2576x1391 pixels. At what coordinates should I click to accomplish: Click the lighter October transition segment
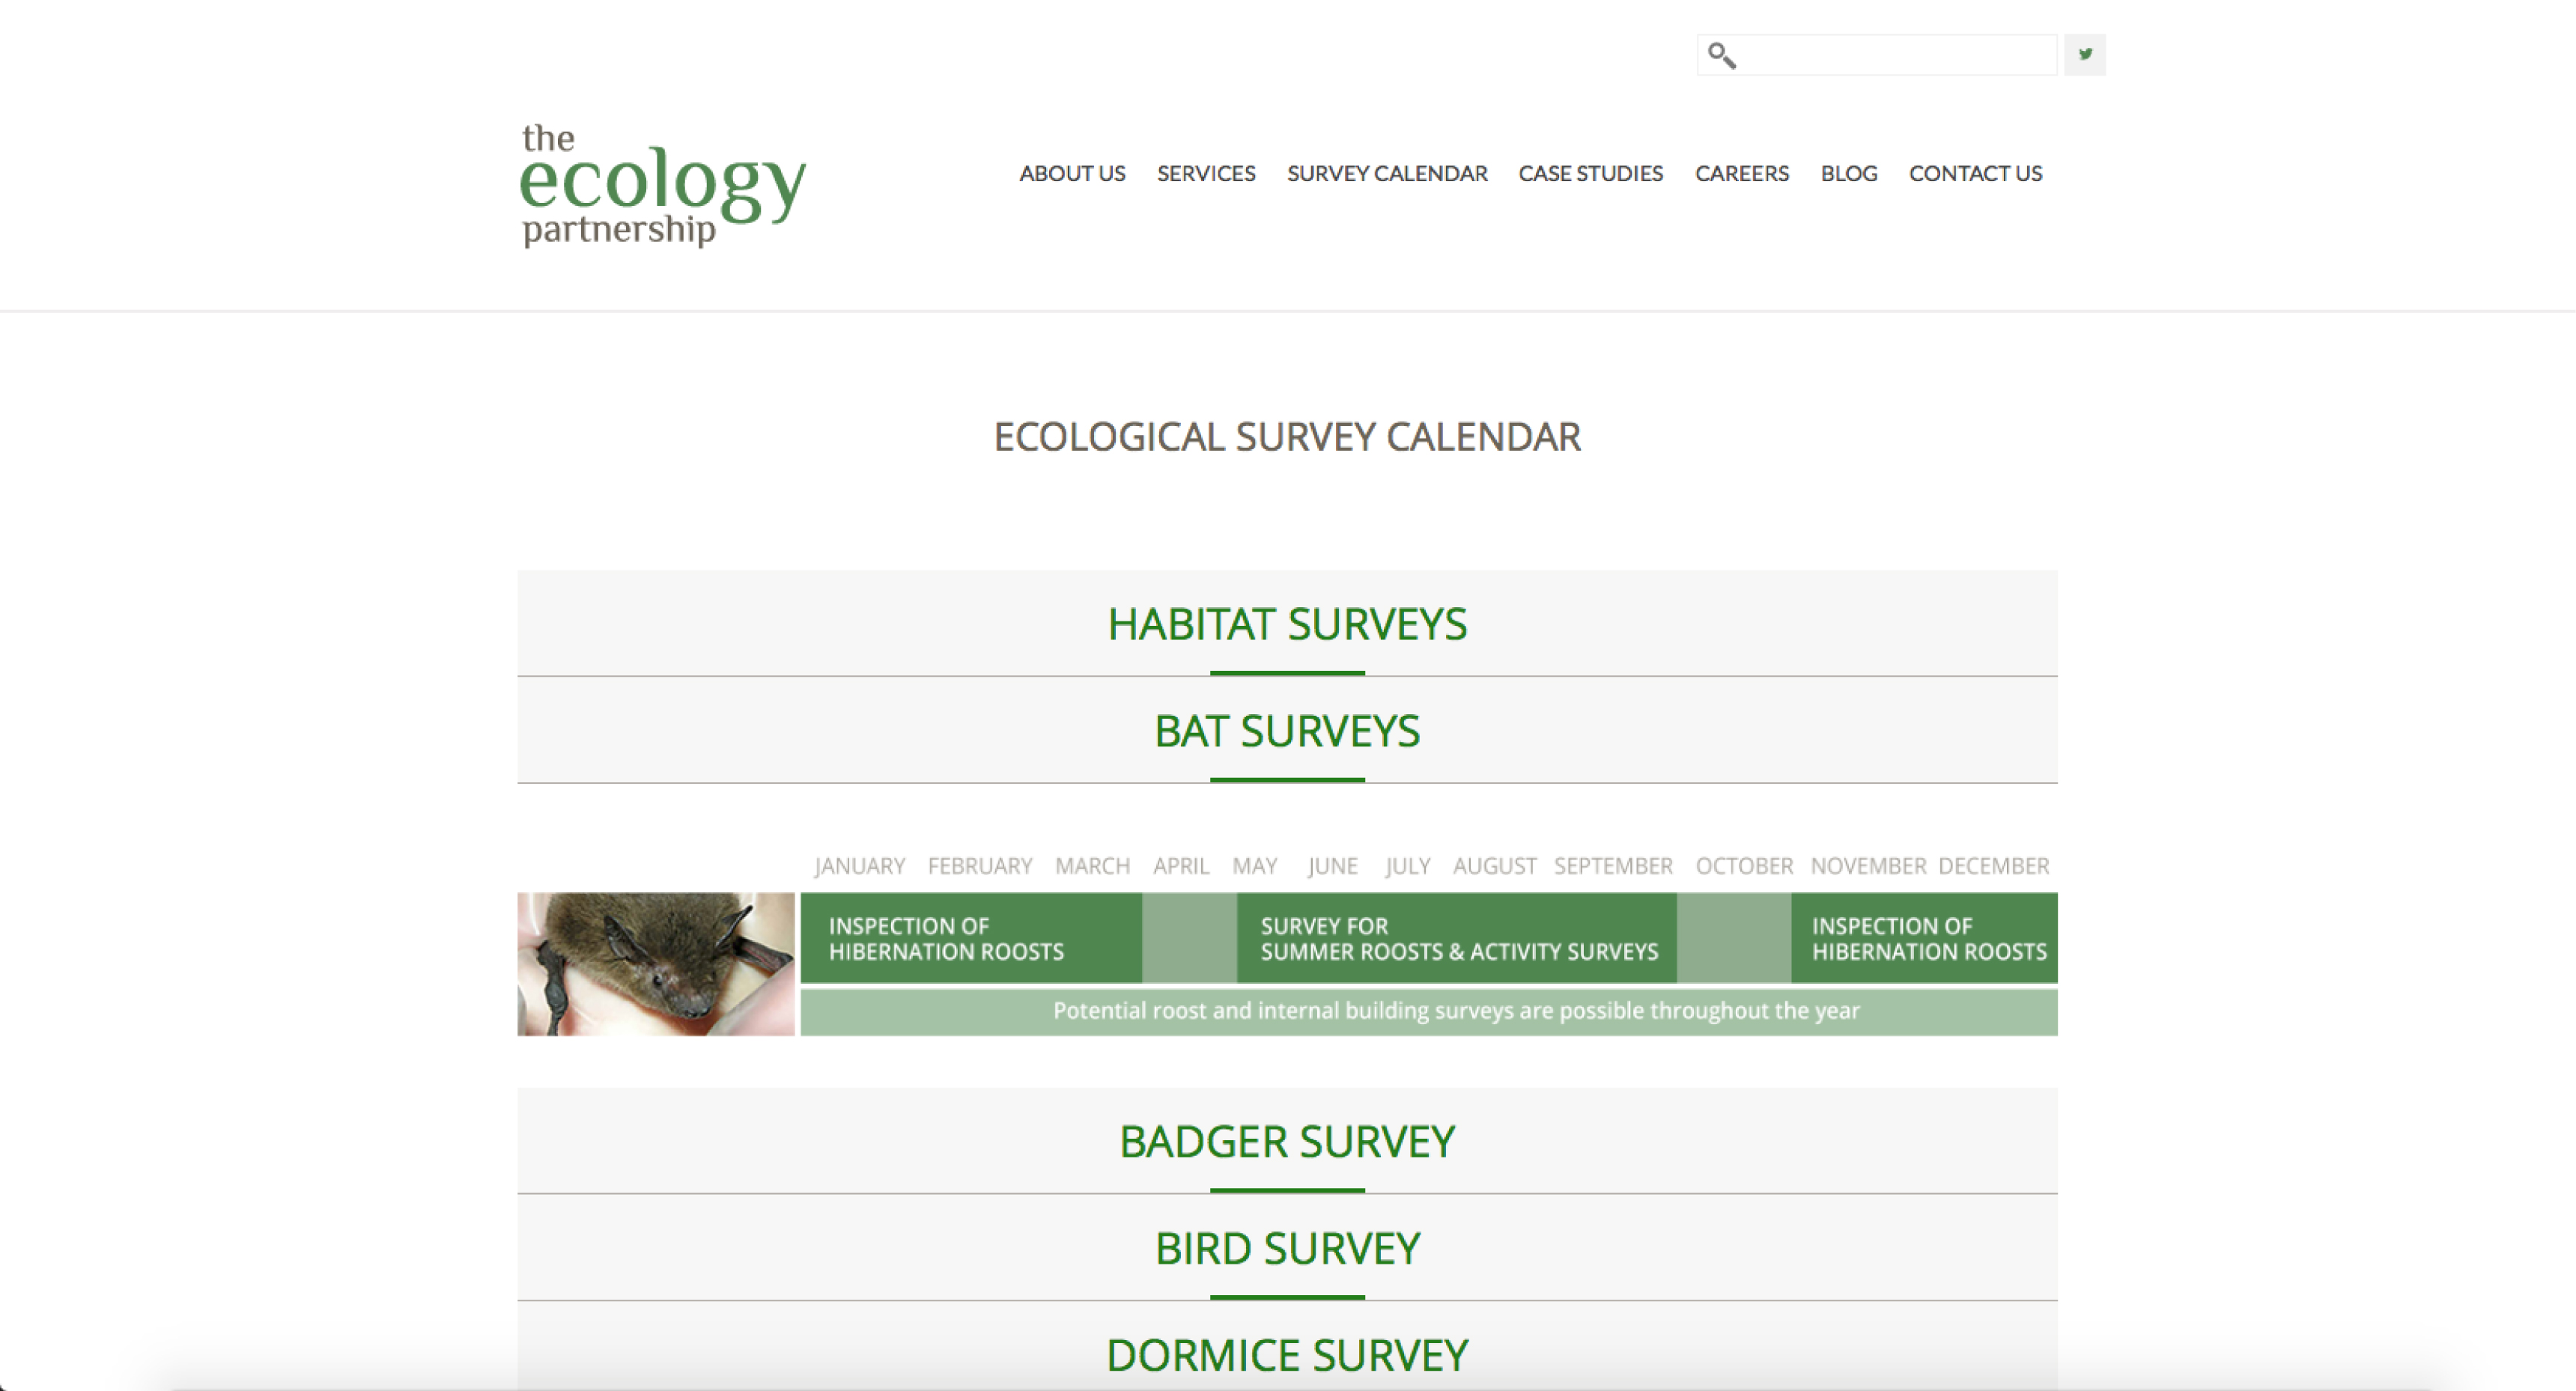(1734, 938)
